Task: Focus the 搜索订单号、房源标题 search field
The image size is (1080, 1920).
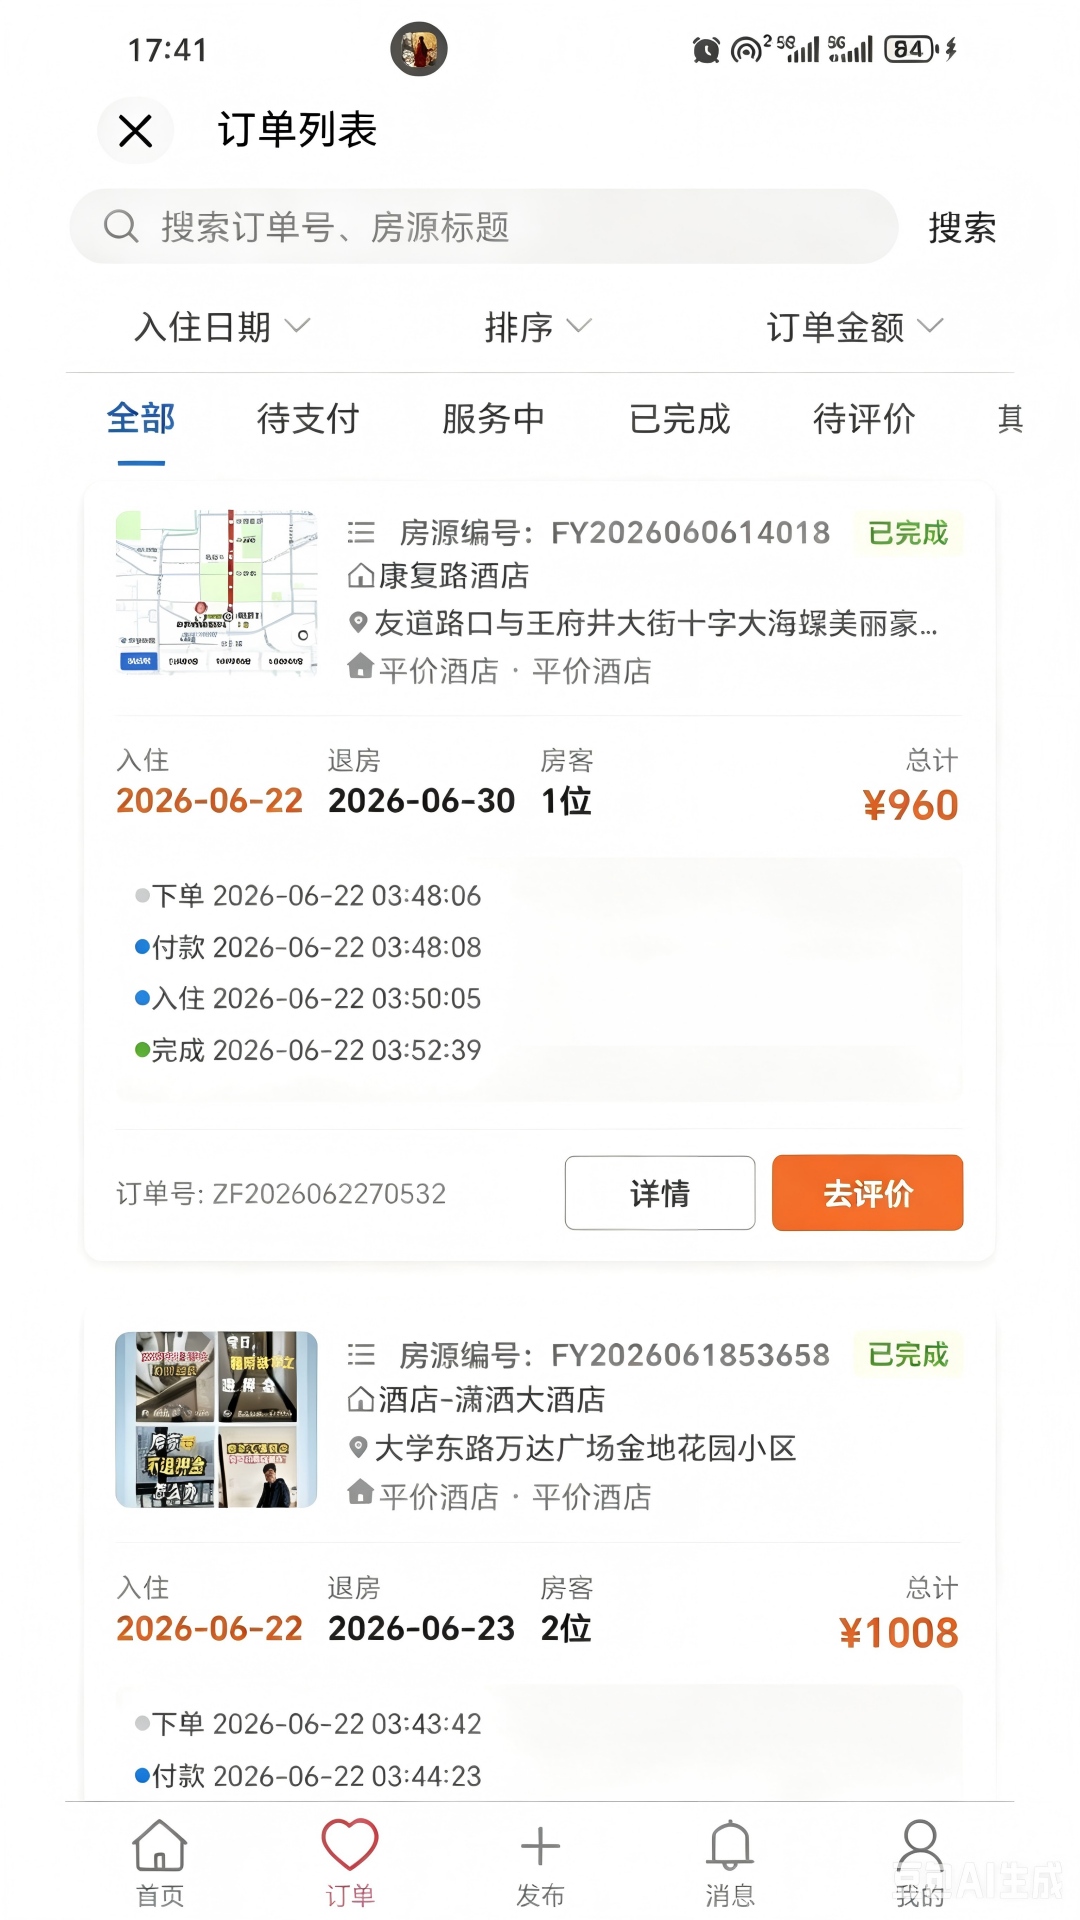Action: (x=484, y=227)
